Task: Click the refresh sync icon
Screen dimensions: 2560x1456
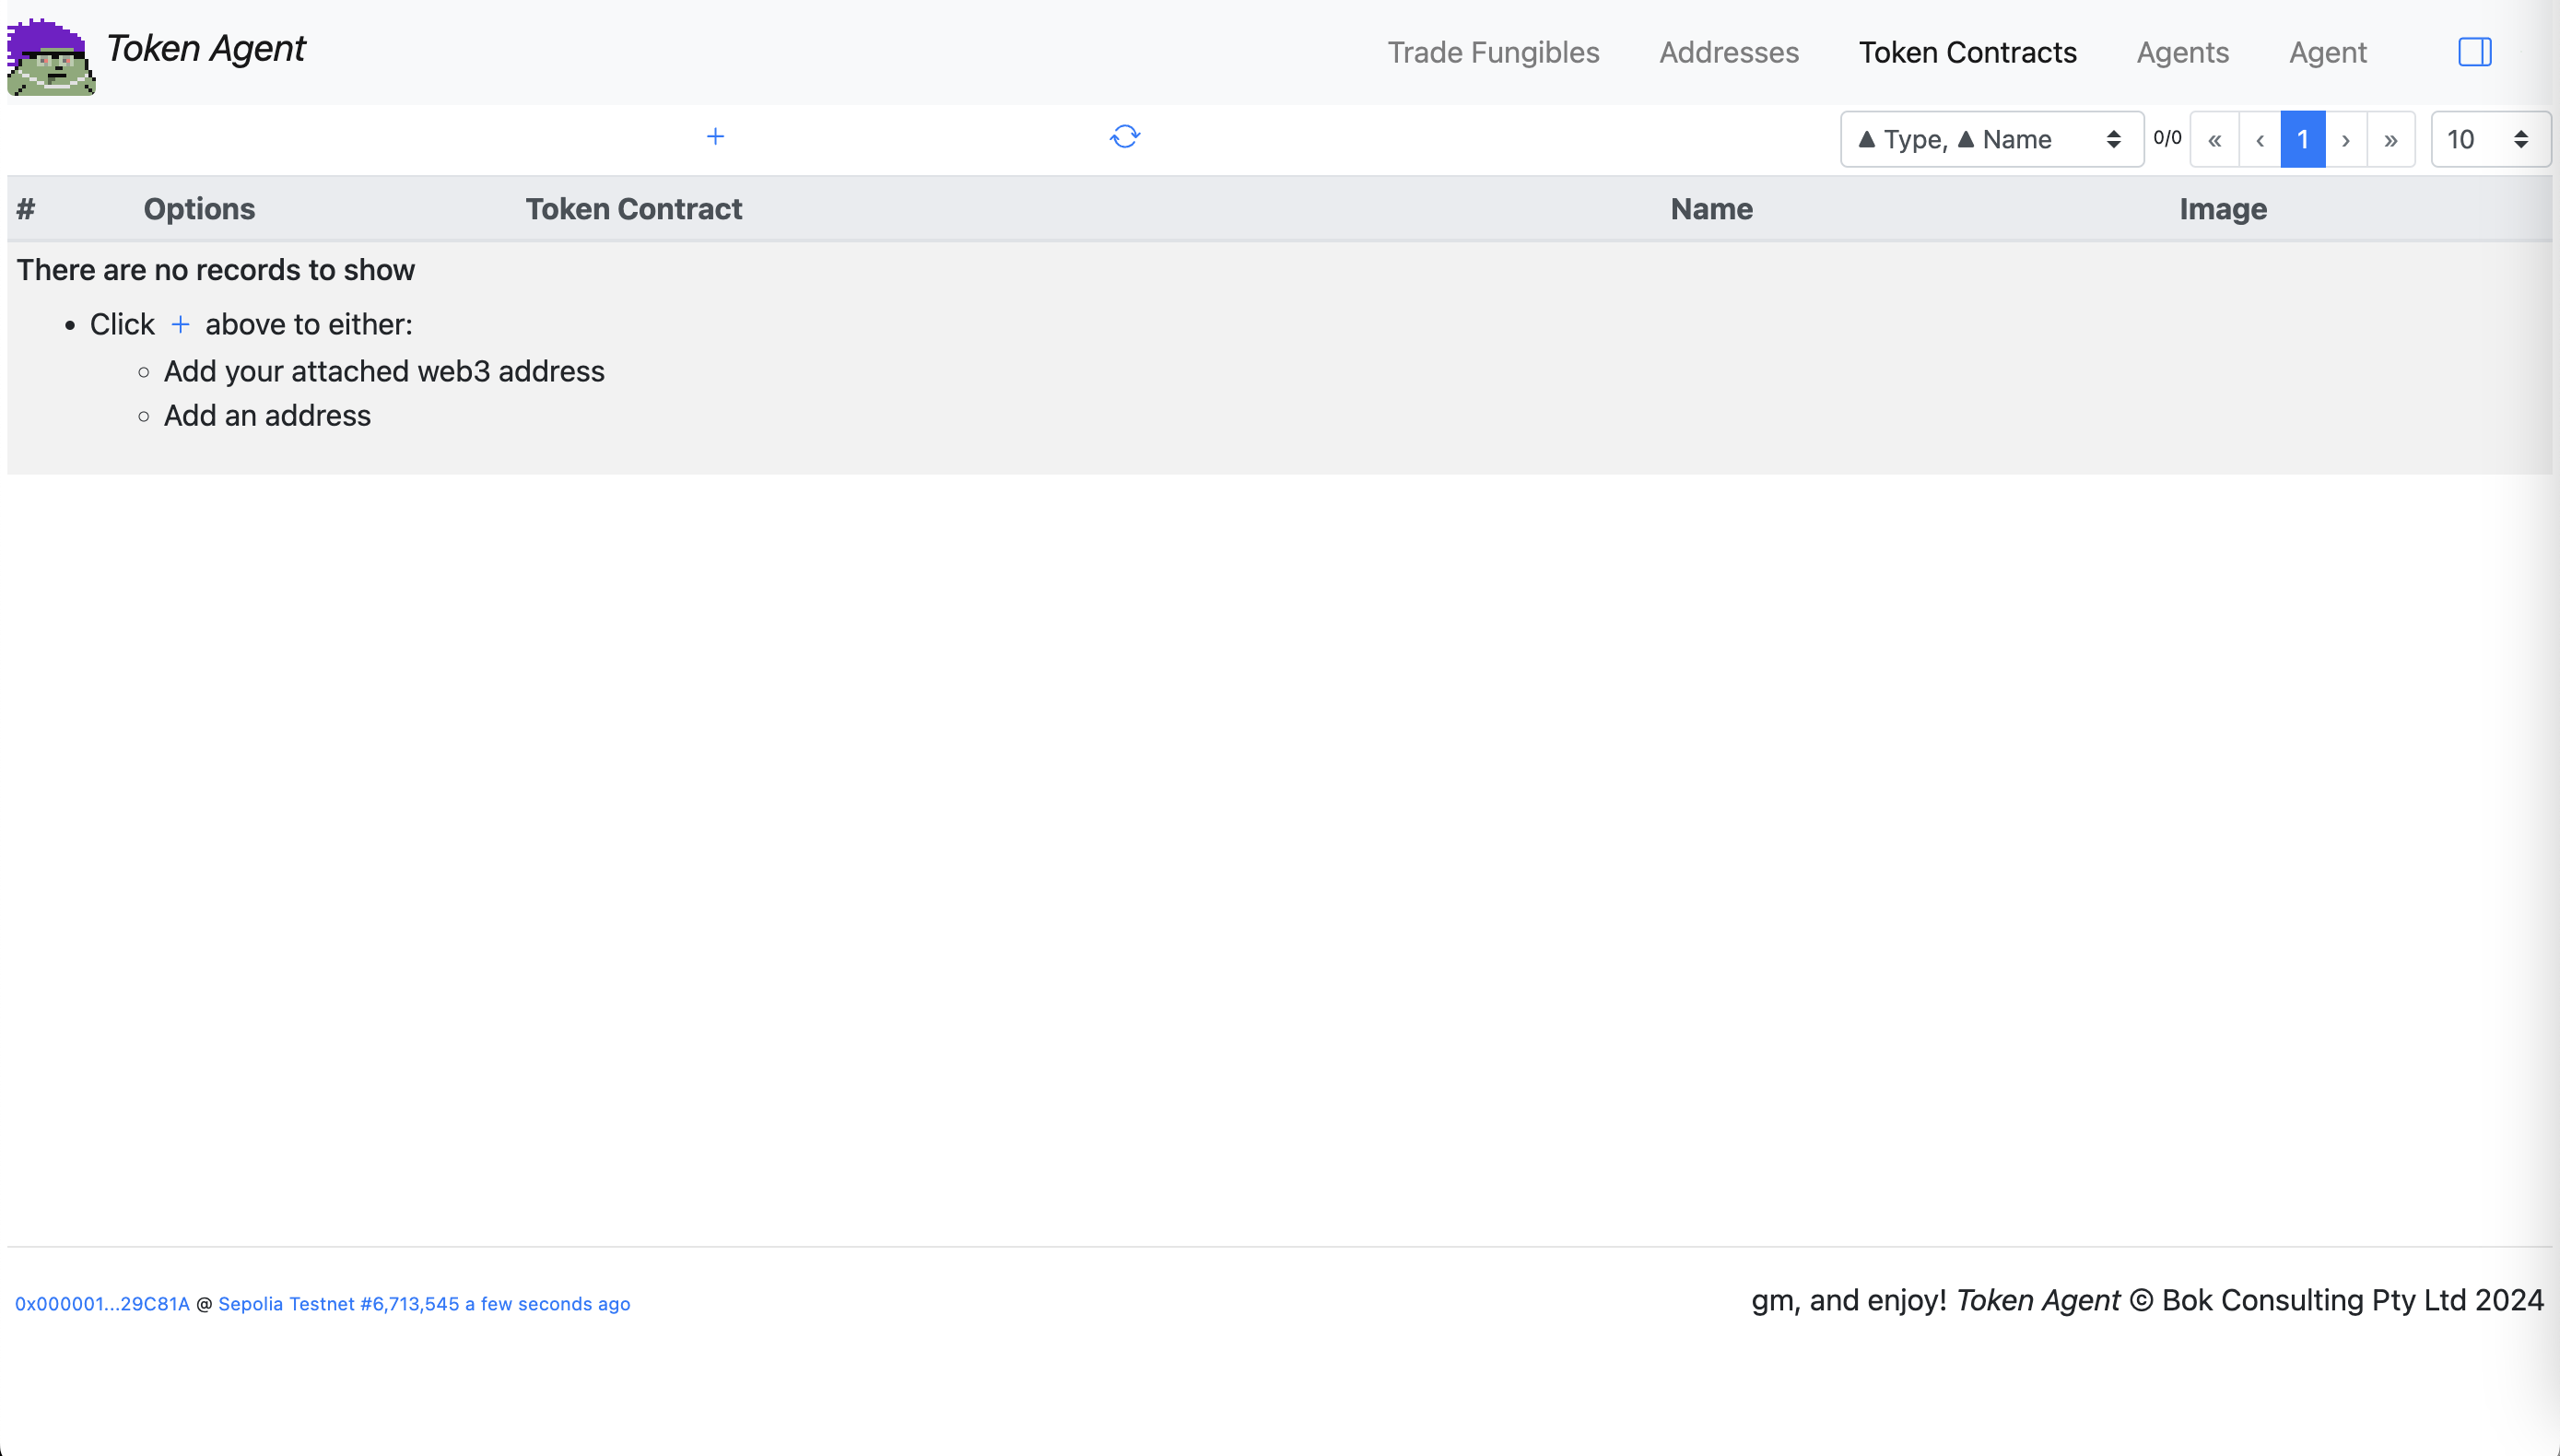Action: (1125, 136)
